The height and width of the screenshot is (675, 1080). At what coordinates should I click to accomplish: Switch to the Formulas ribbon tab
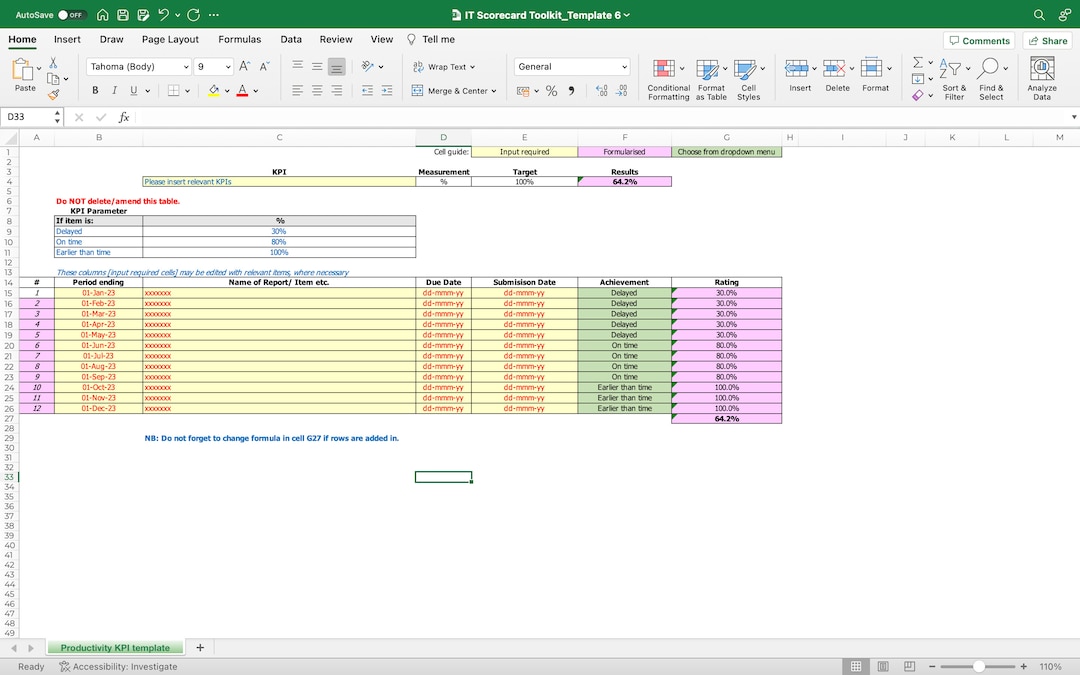click(x=240, y=39)
